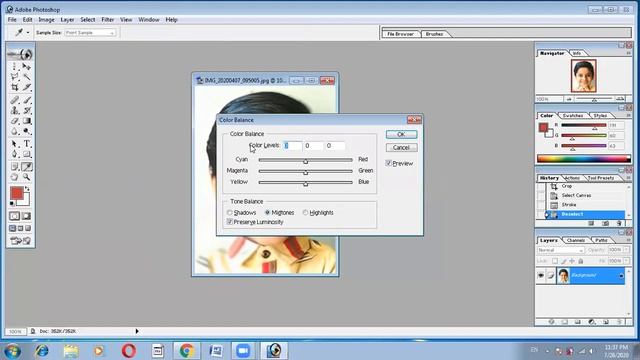The image size is (640, 360).
Task: Select the Eraser tool
Action: (14, 121)
